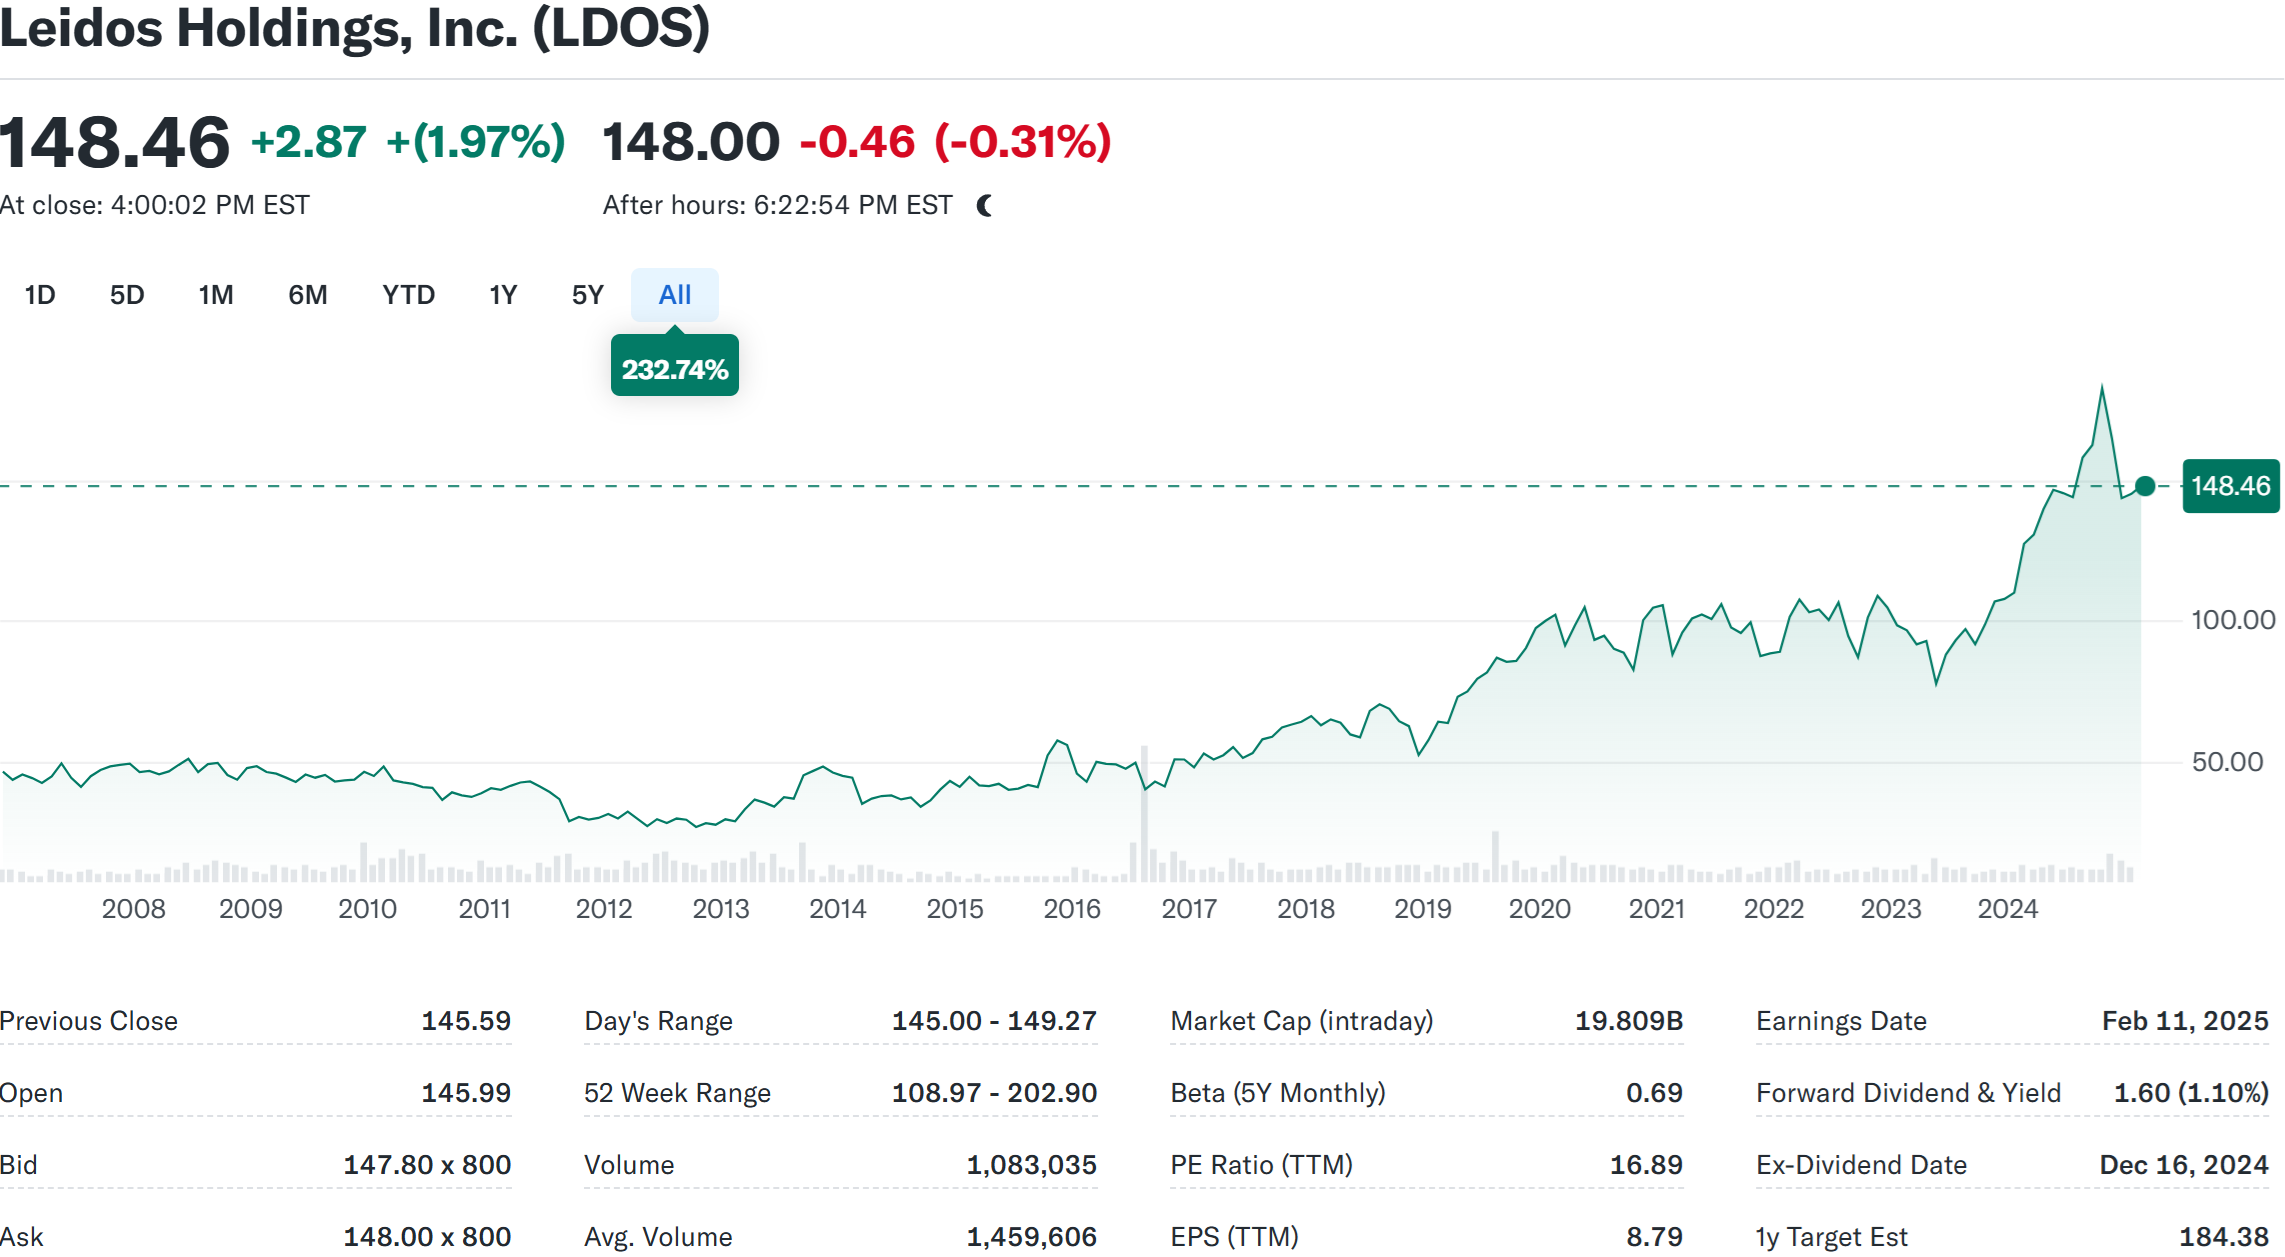The image size is (2285, 1257).
Task: Click the Volume value 1,083,035
Action: [1031, 1165]
